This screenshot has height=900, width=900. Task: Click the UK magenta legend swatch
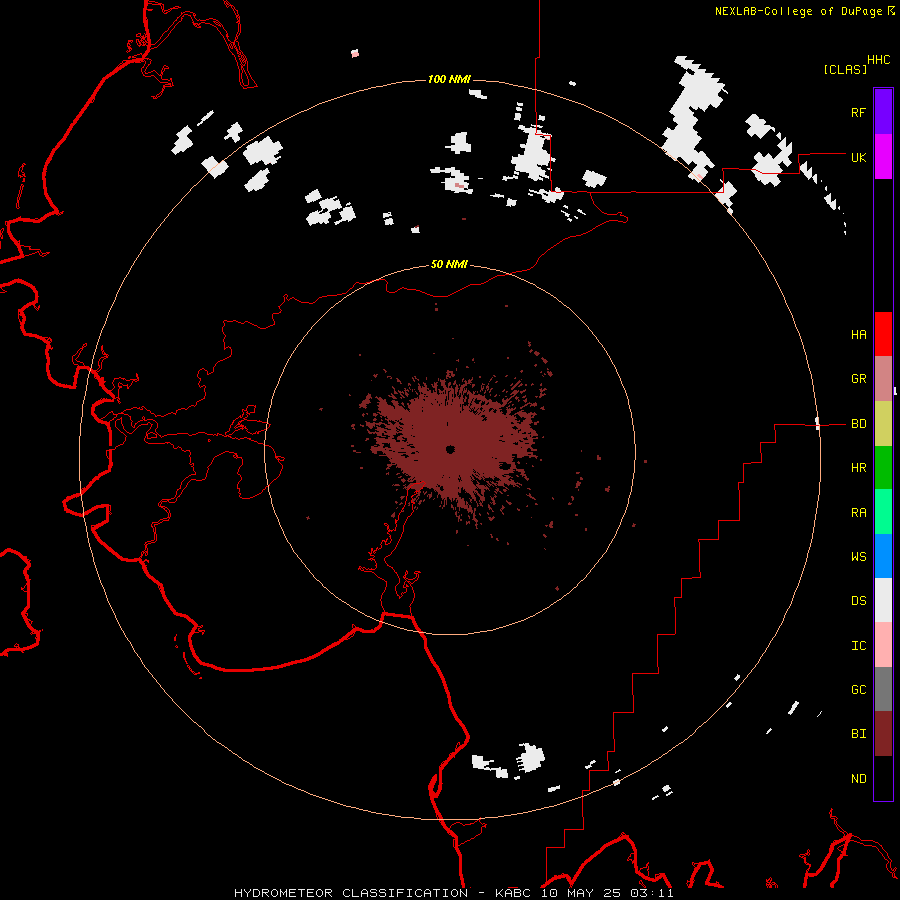(883, 157)
